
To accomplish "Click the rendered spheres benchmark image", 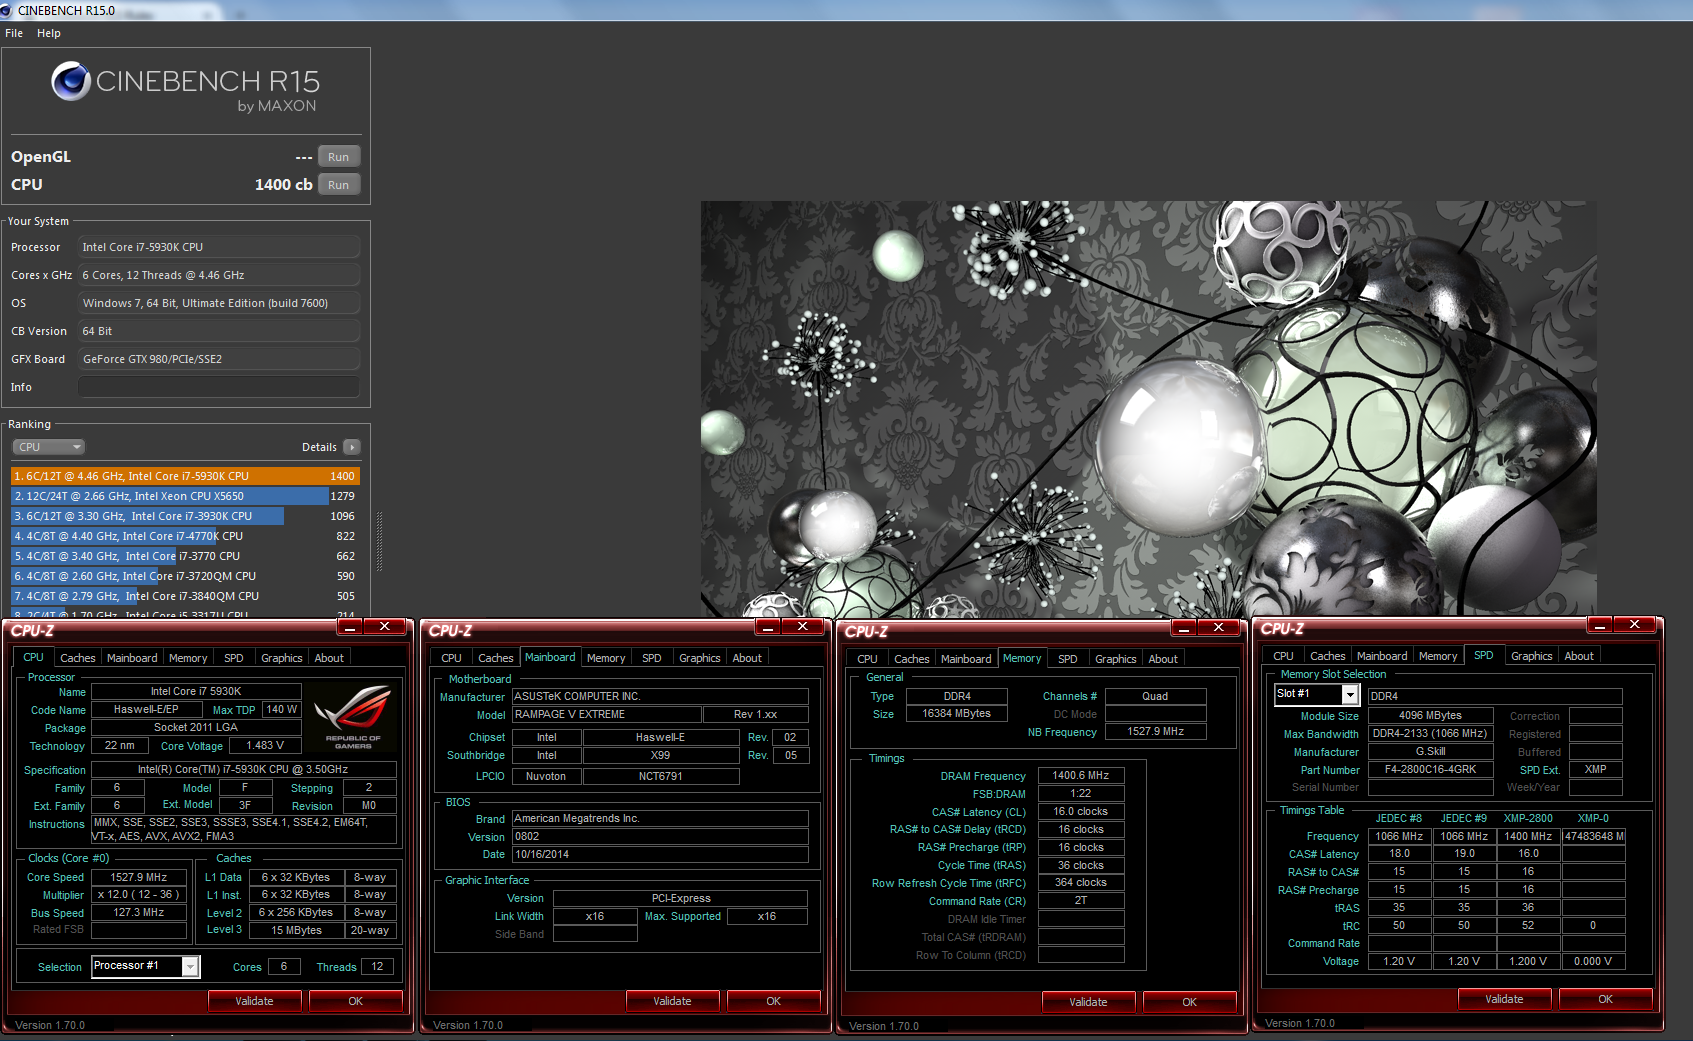I will point(1148,409).
